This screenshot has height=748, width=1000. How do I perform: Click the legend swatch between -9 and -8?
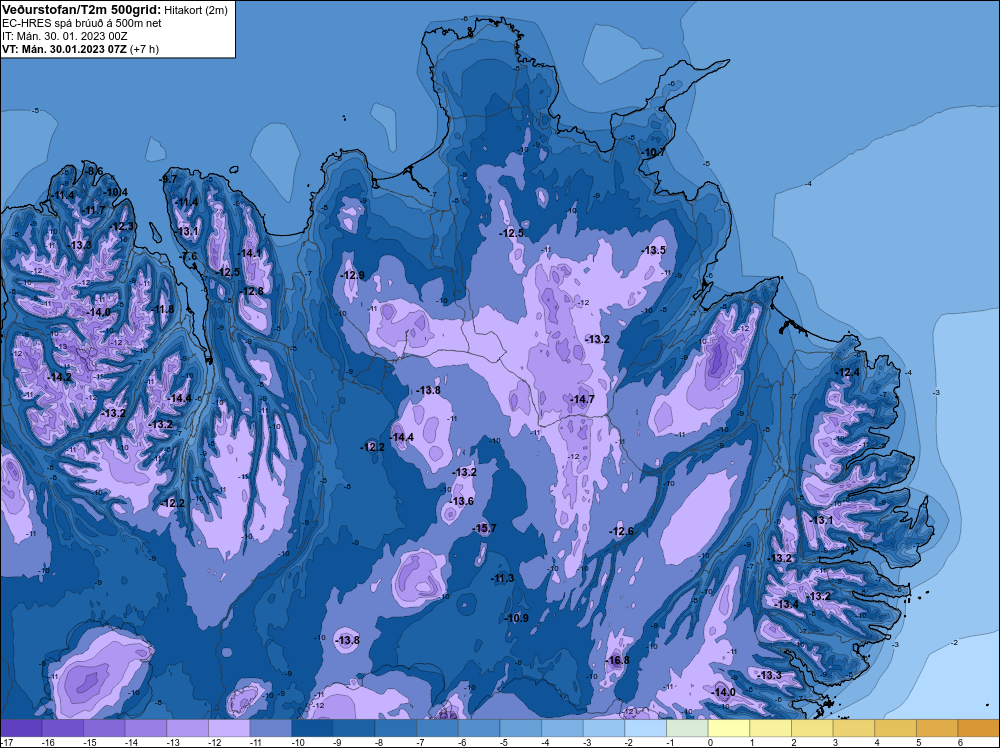pos(354,728)
